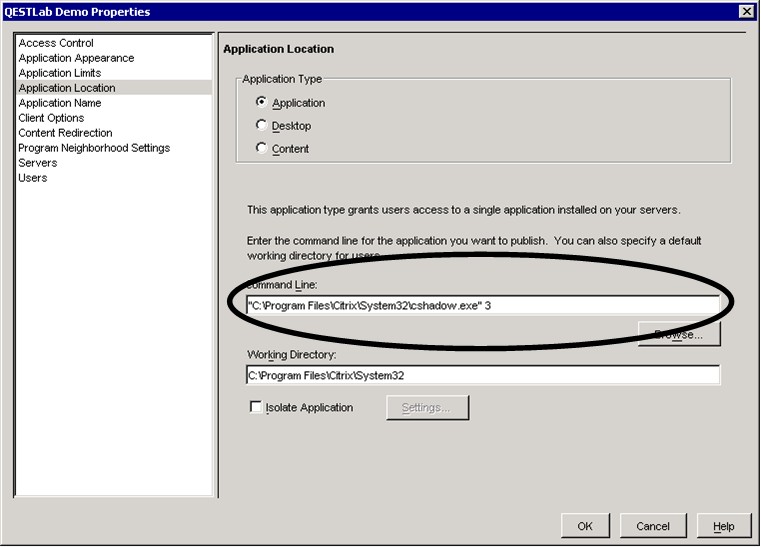Viewport: 761px width, 547px height.
Task: Open Application Name settings
Action: [x=59, y=103]
